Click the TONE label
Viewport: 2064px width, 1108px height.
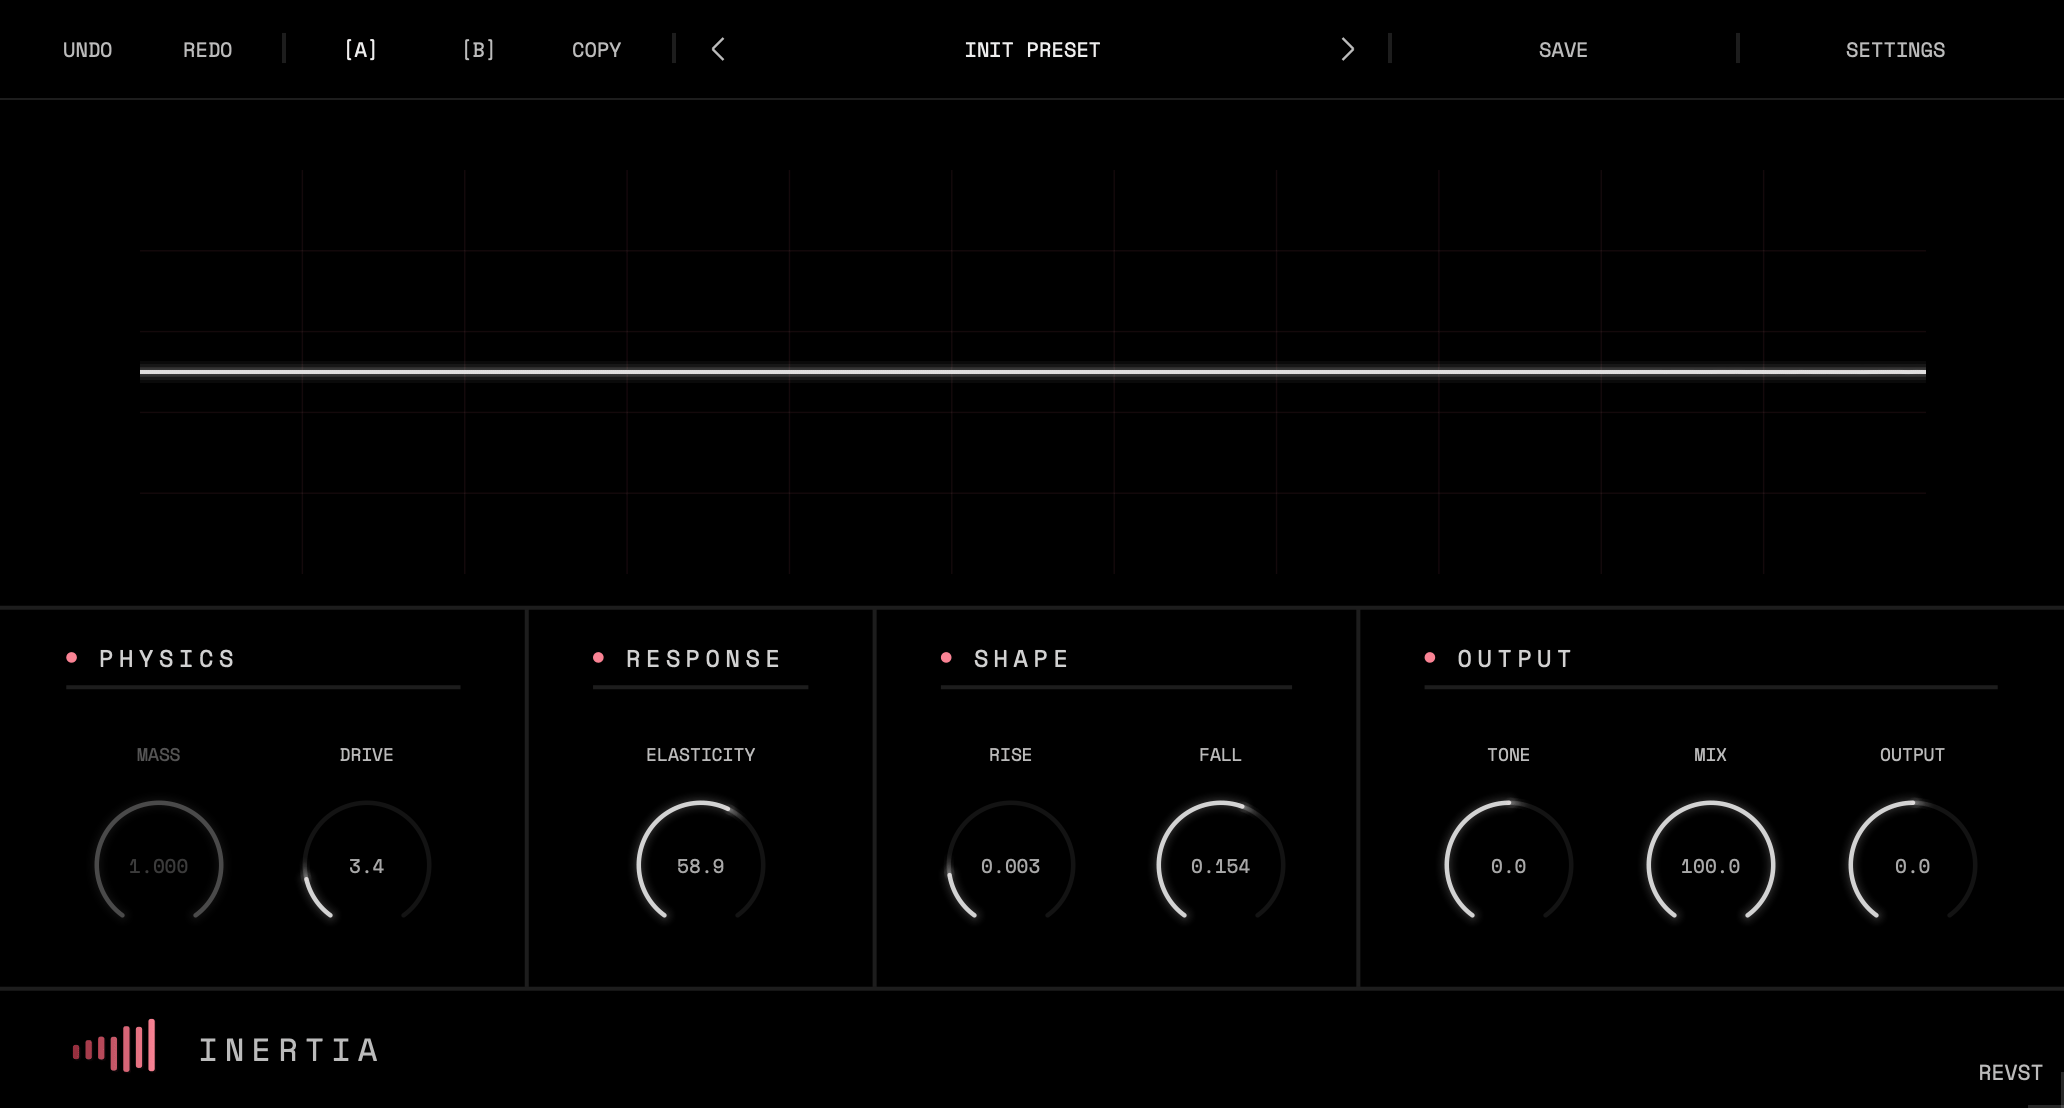[x=1508, y=755]
